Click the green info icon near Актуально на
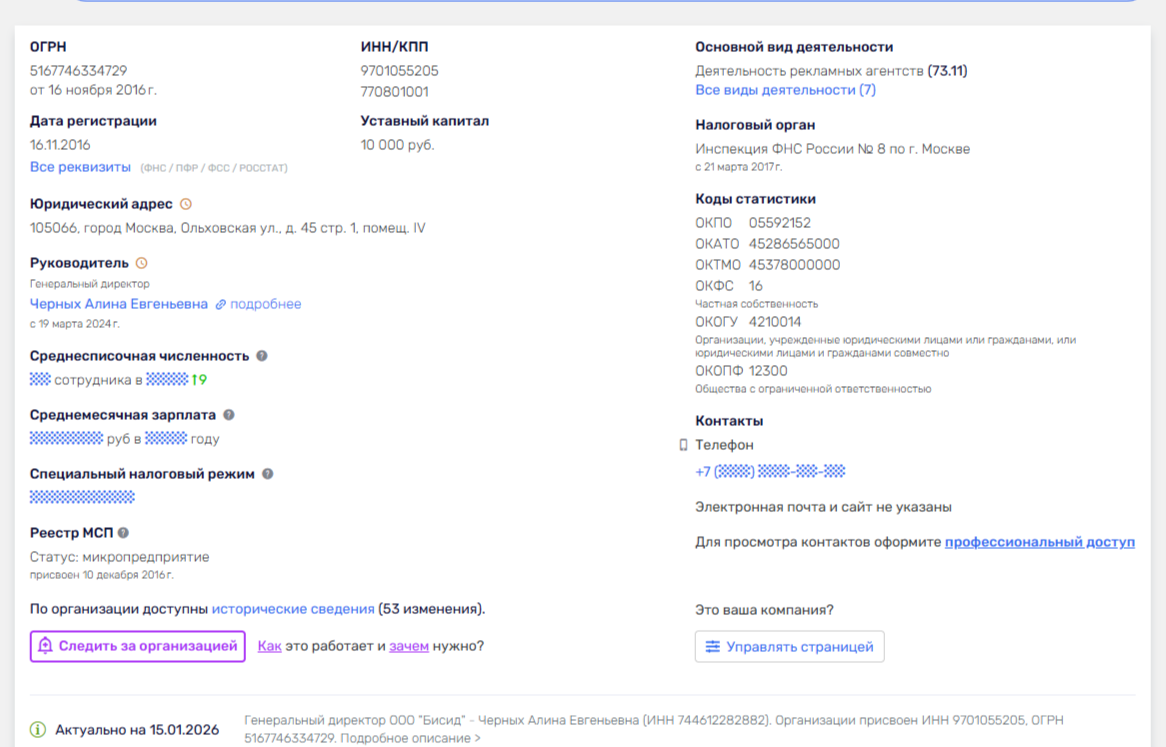 click(x=38, y=730)
